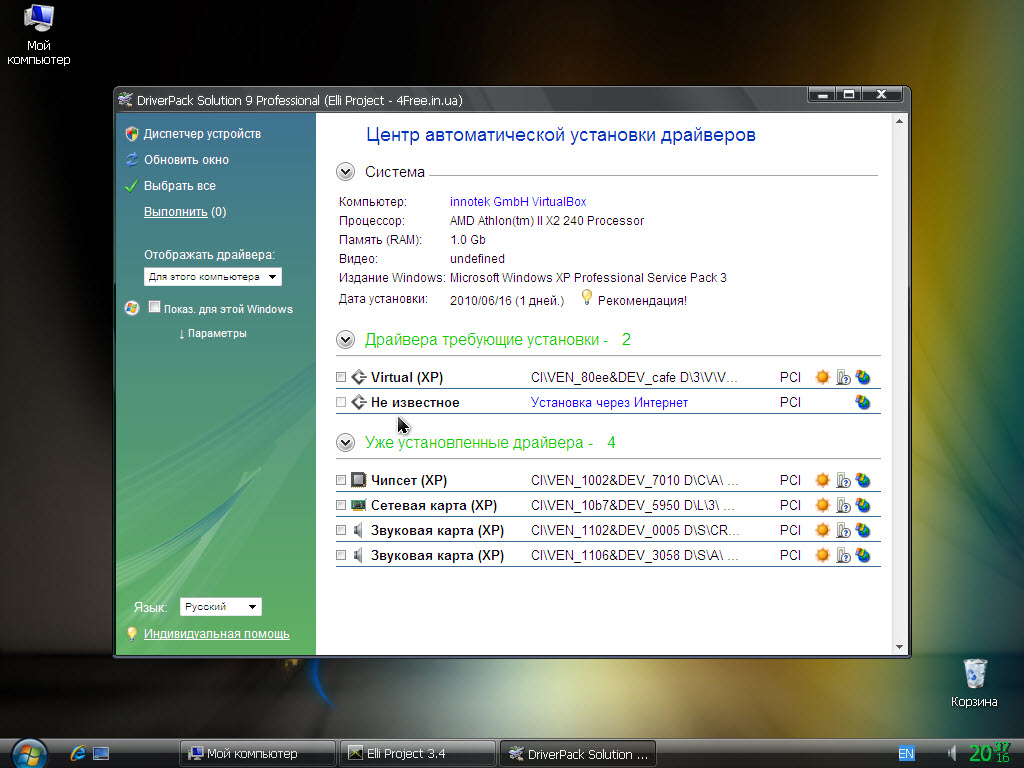Click the Windows globe icon for Не известное

pyautogui.click(x=863, y=402)
